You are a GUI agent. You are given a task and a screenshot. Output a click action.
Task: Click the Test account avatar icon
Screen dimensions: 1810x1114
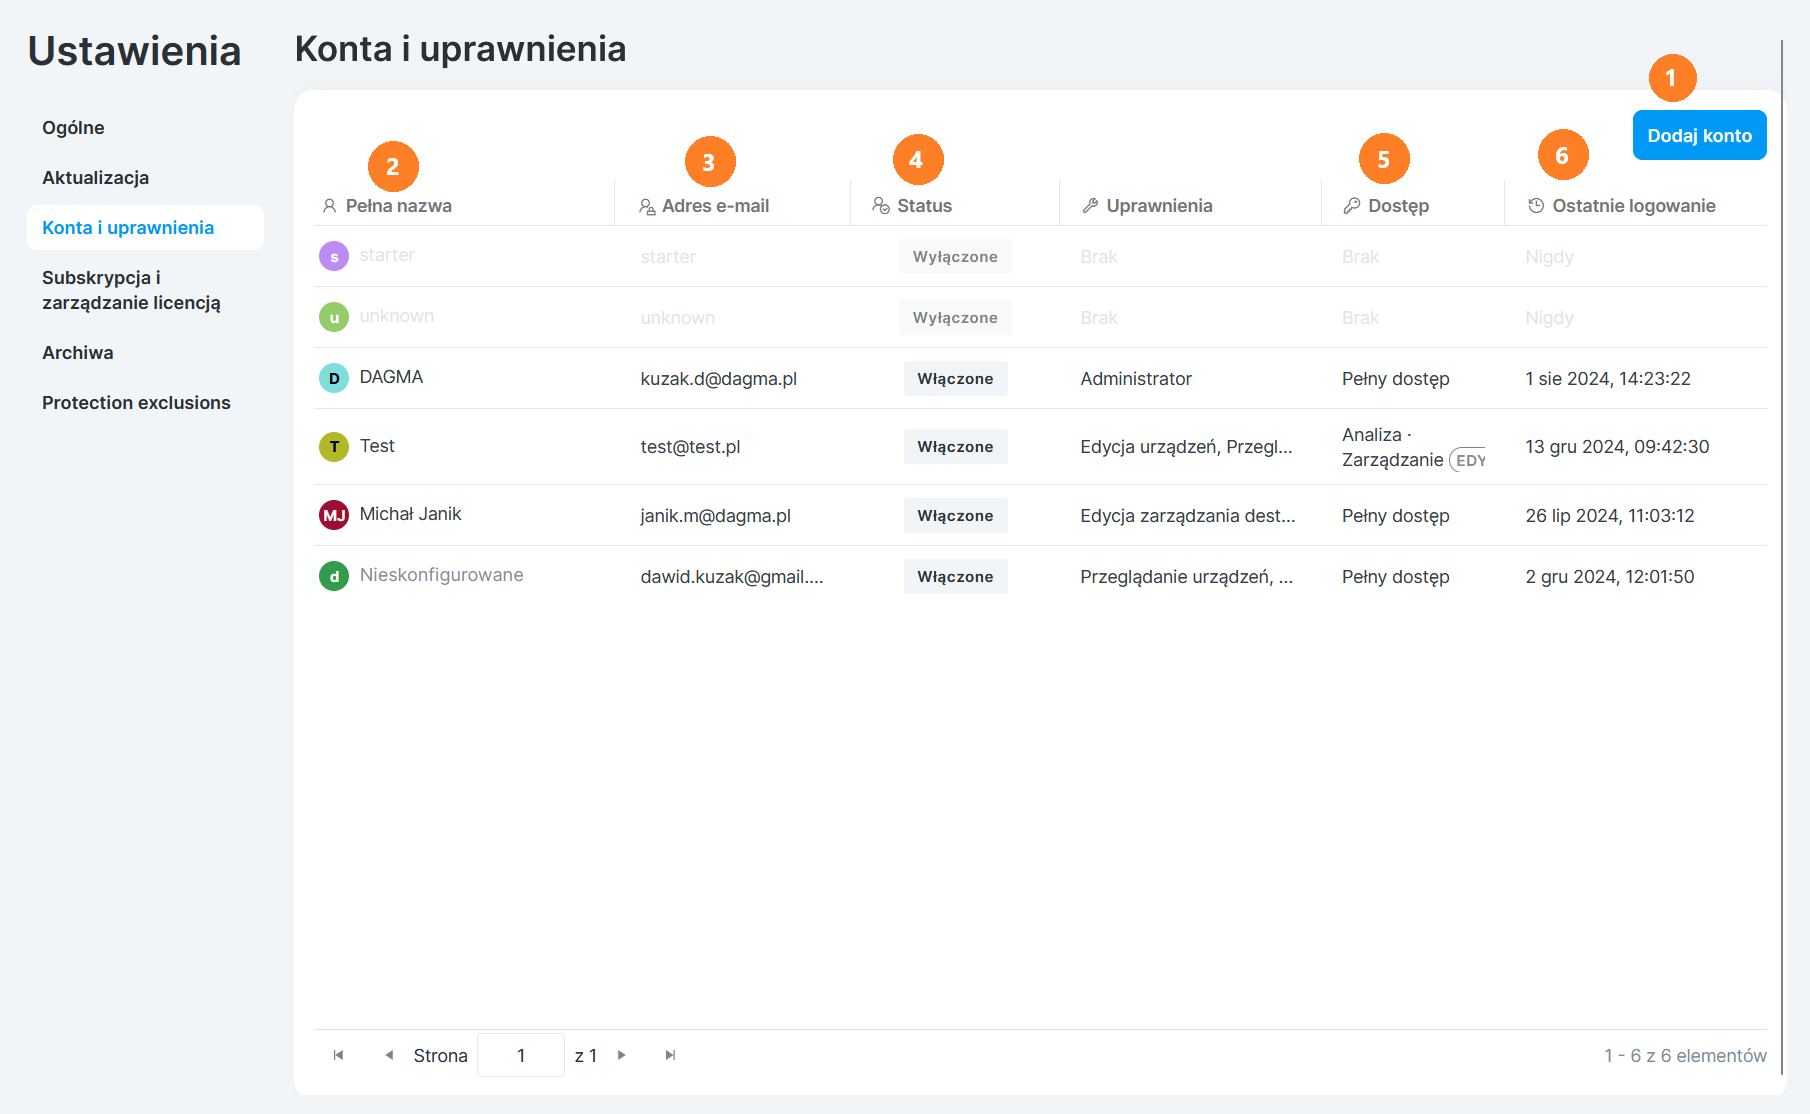[x=333, y=447]
